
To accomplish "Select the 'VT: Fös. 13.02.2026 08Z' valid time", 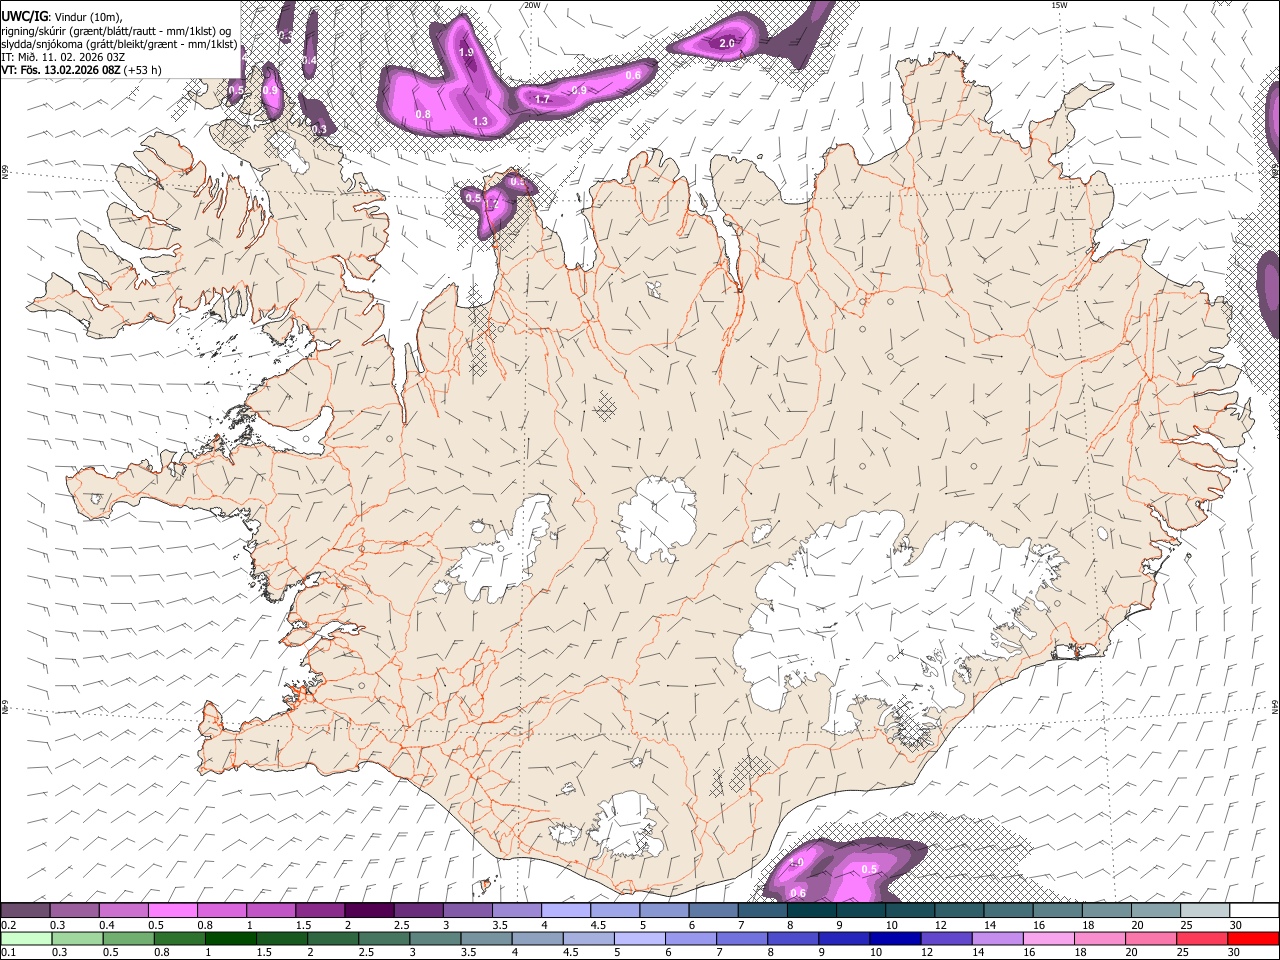I will coord(61,70).
